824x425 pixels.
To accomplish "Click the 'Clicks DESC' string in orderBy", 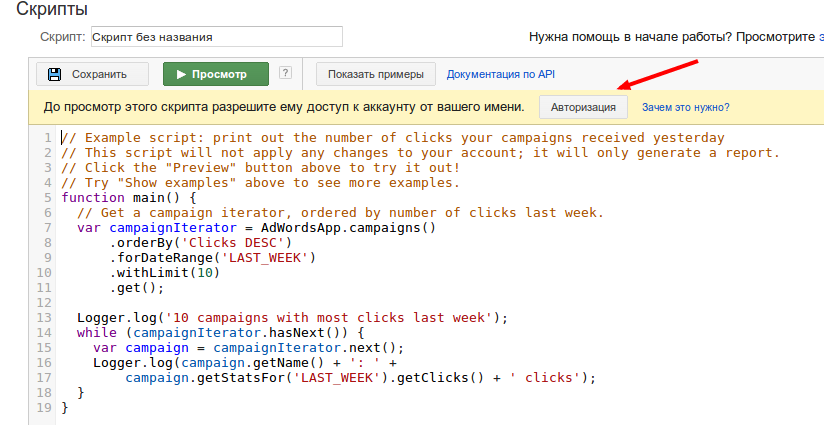I will coord(230,242).
